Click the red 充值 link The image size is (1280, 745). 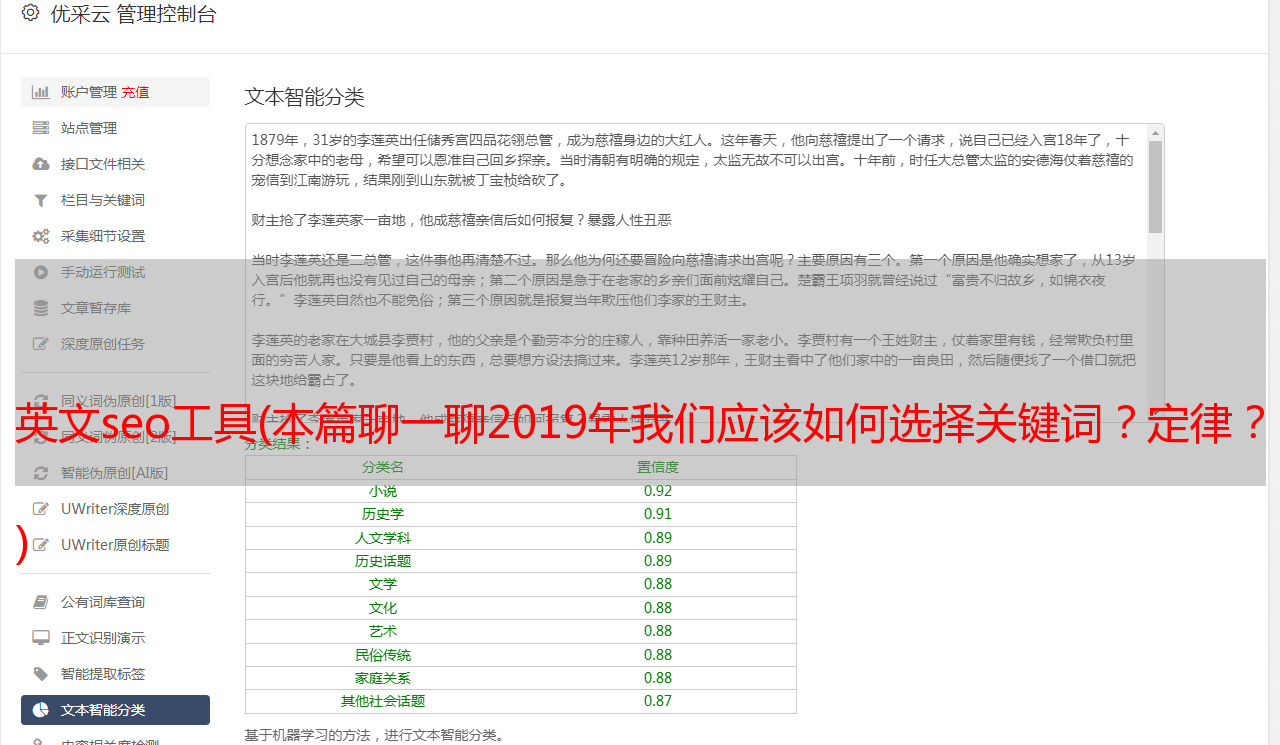point(135,92)
